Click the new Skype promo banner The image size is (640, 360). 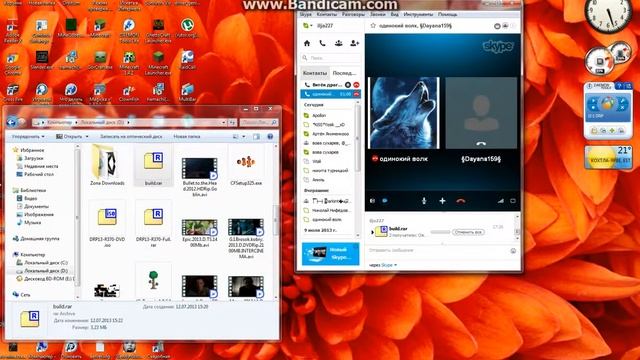pyautogui.click(x=331, y=253)
